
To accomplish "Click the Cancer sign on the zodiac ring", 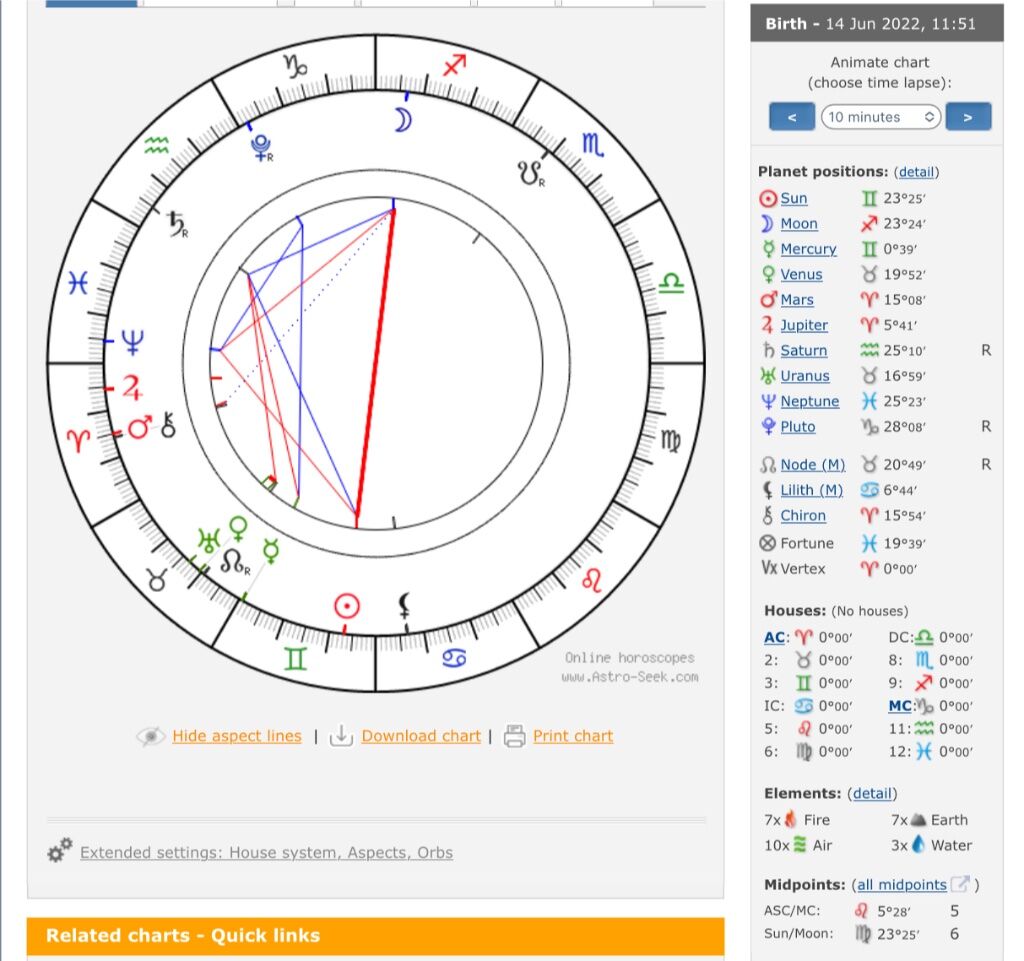I will pos(455,658).
